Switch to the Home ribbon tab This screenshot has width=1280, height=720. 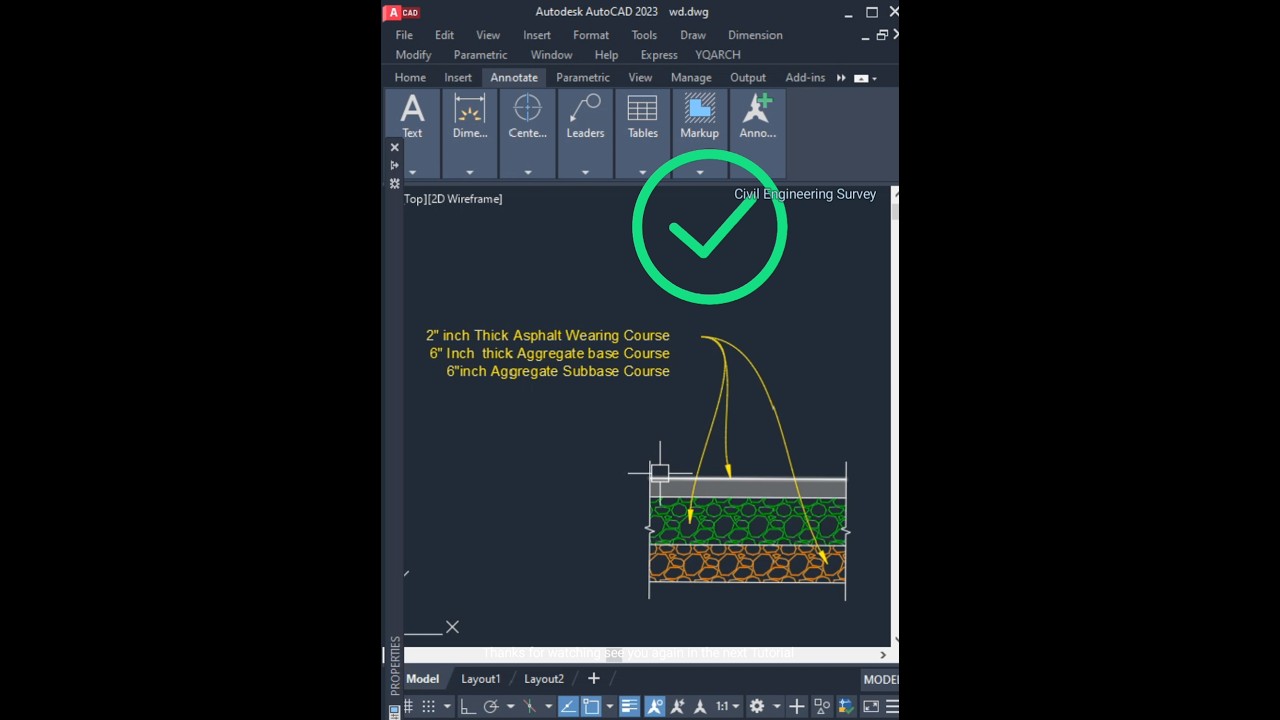(410, 77)
